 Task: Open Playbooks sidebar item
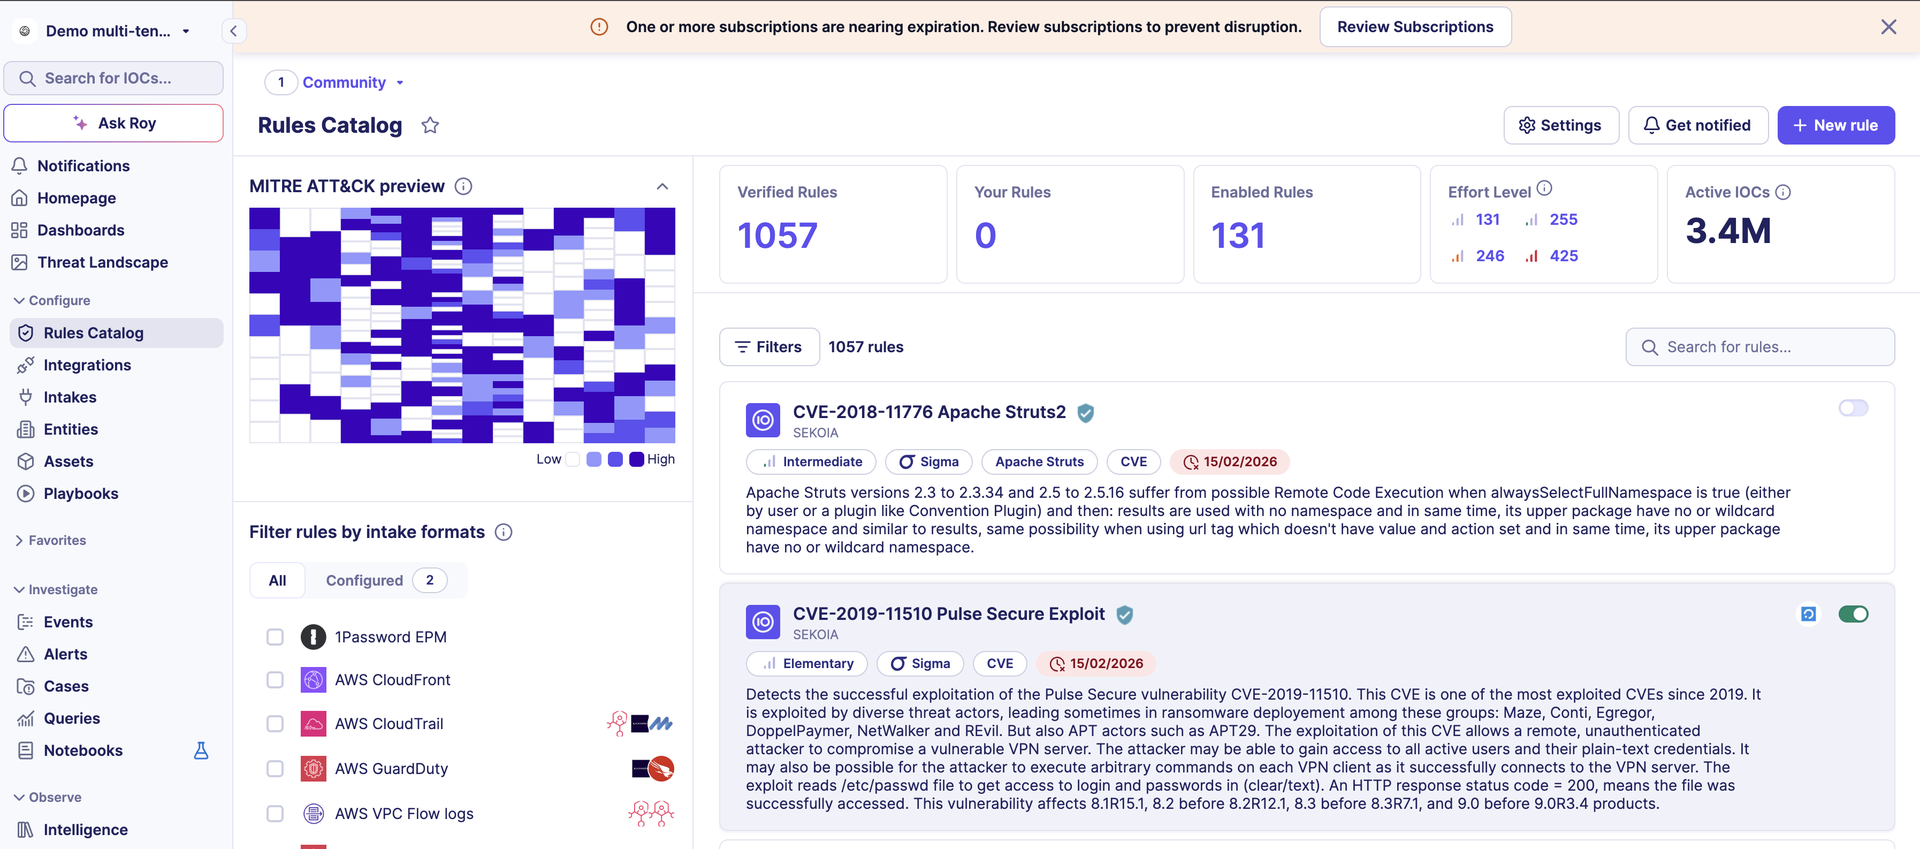(81, 493)
